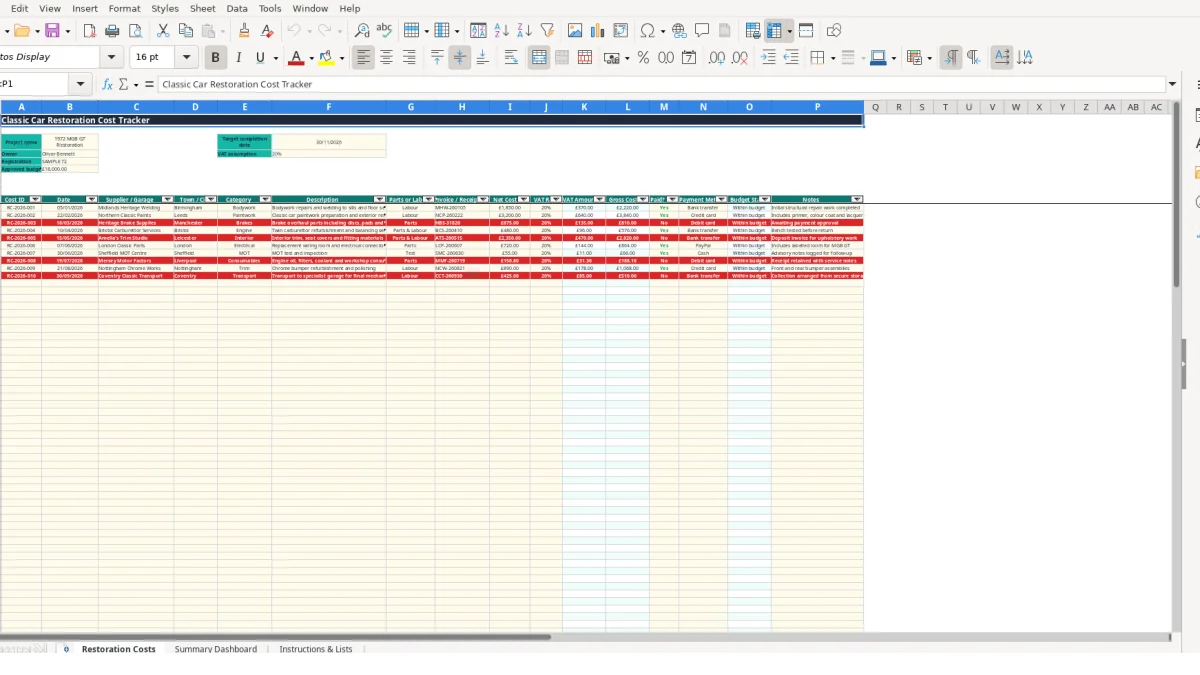
Task: Open the background color dropdown arrow
Action: pos(342,58)
